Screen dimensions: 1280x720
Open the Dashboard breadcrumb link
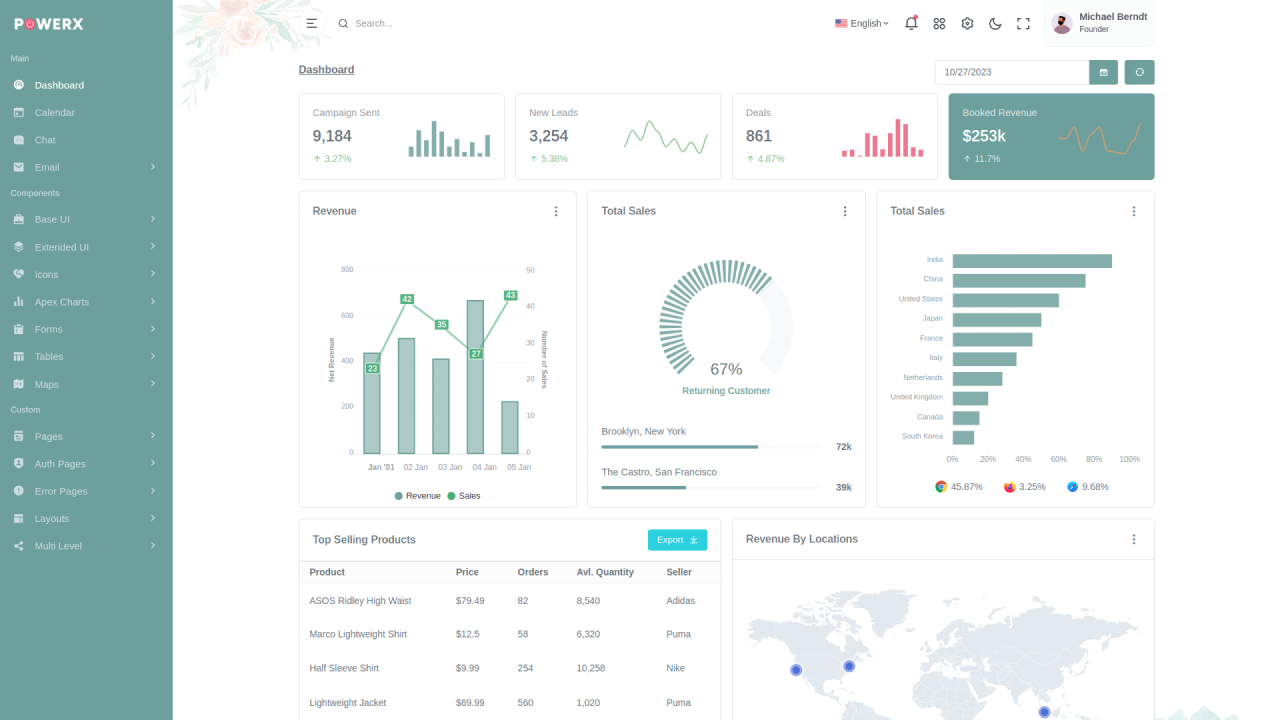coord(326,69)
